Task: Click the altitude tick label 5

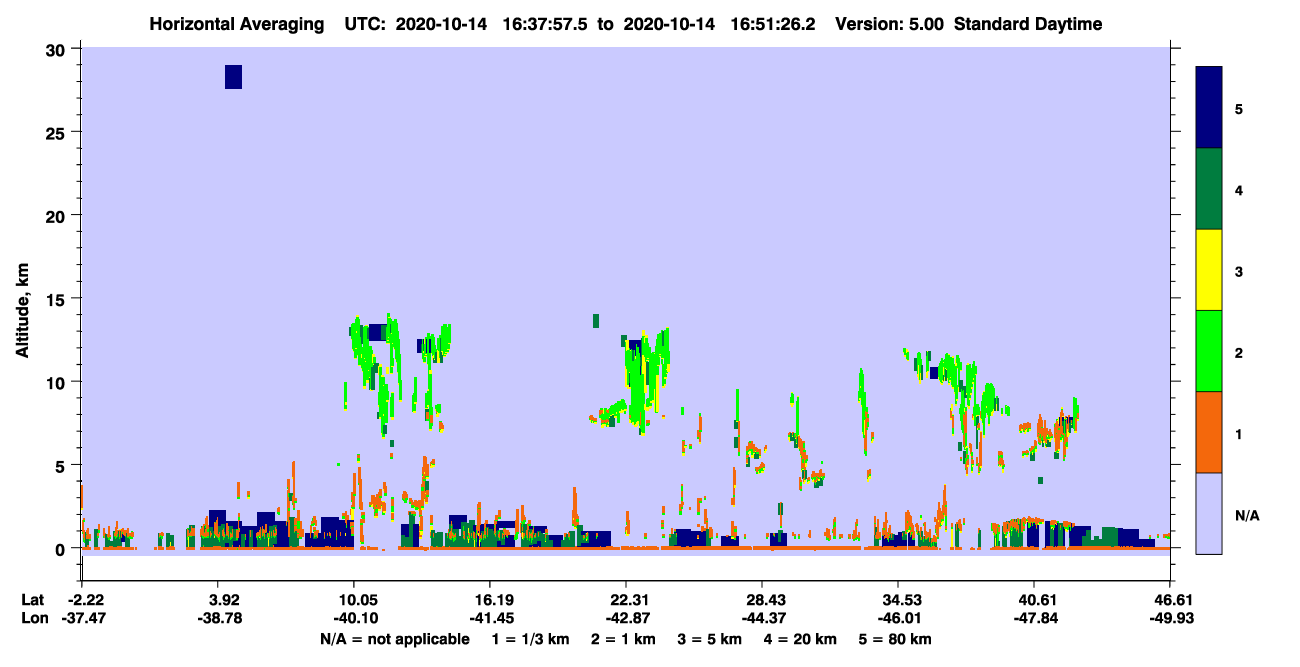Action: [x=62, y=465]
